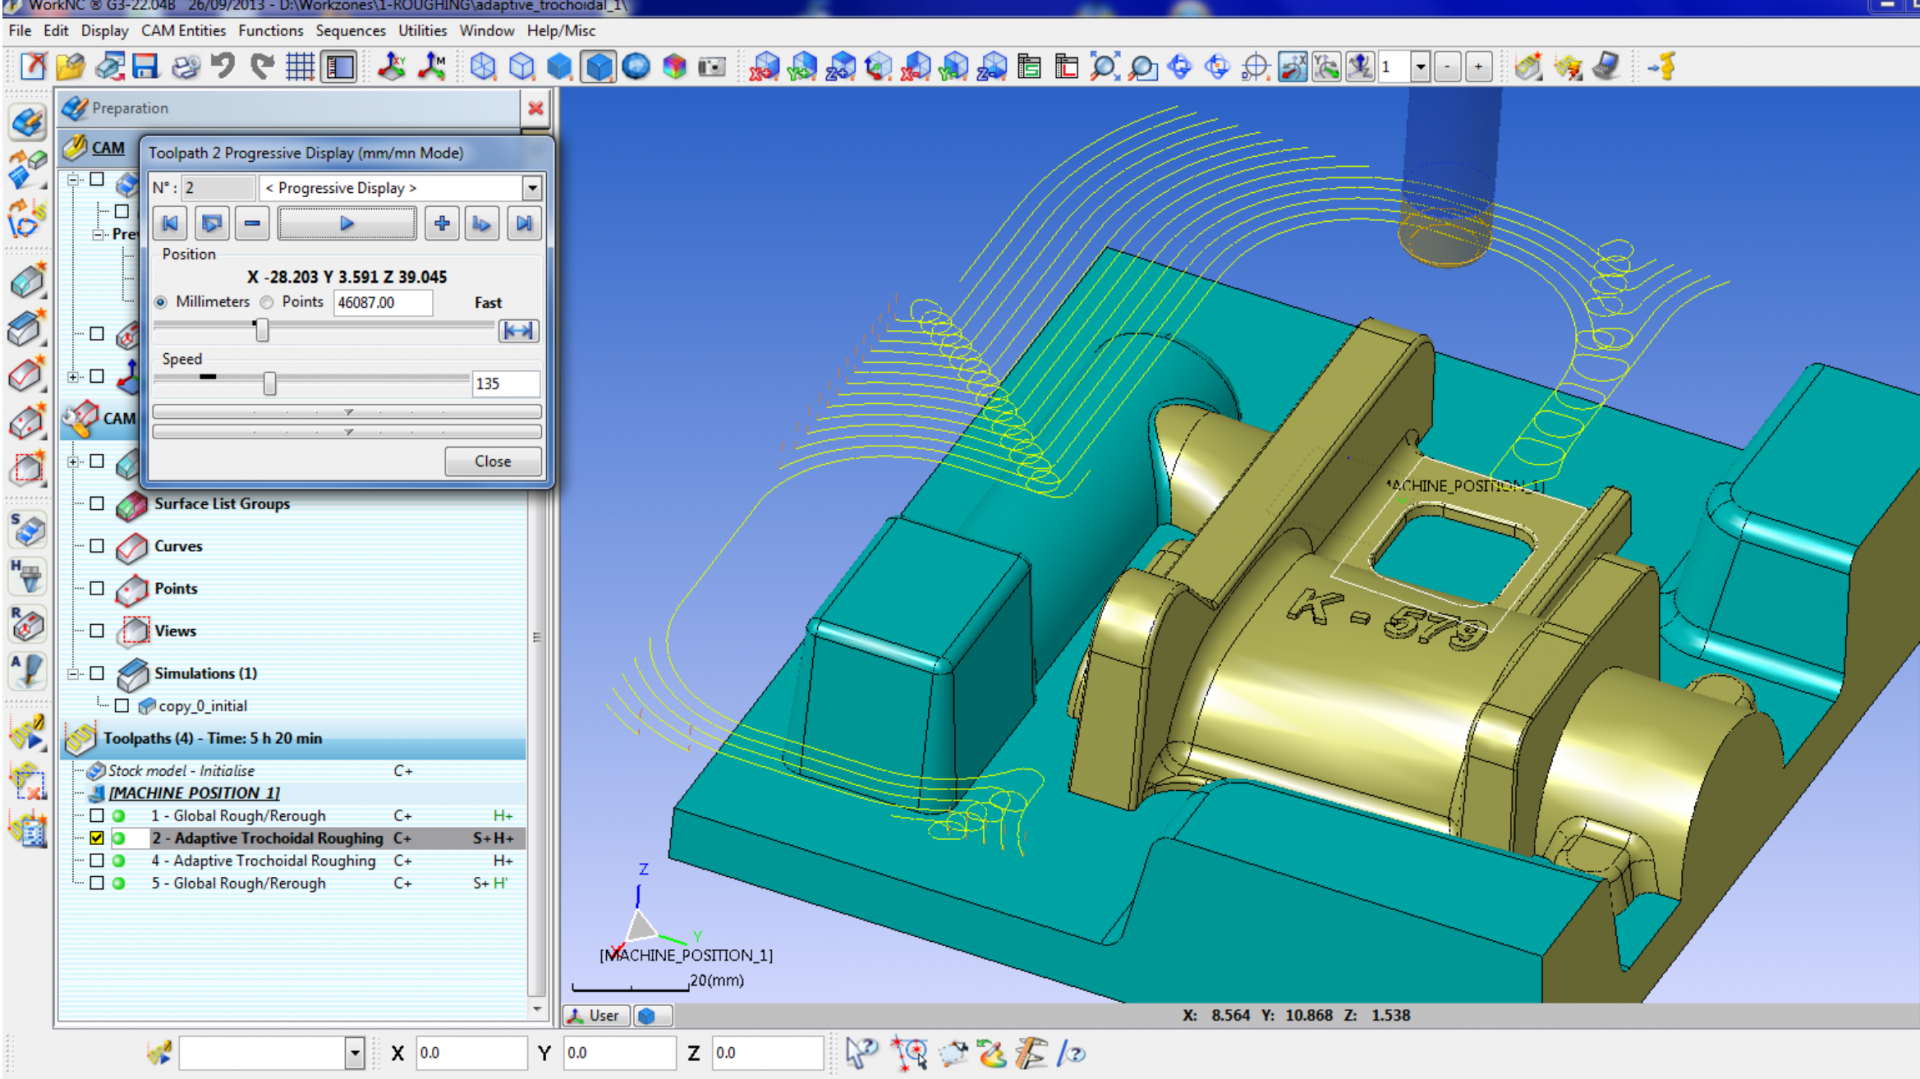Uncheck toolpath 2 Adaptive Trochoidal Roughing
Viewport: 1920px width, 1079px height.
pos(97,838)
